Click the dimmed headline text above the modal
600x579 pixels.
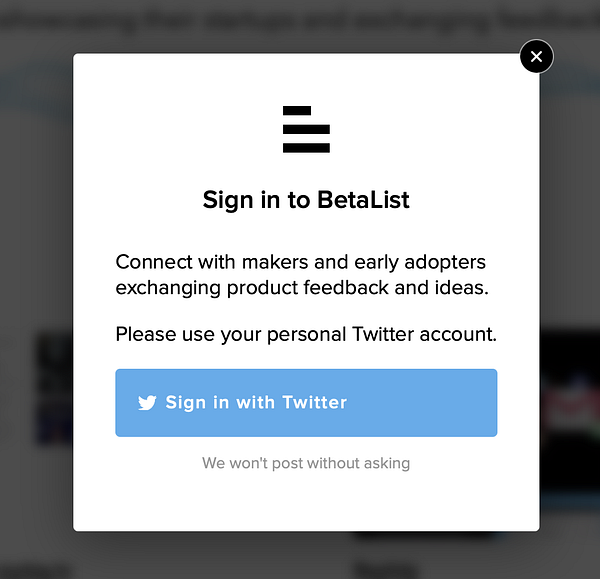tap(300, 16)
